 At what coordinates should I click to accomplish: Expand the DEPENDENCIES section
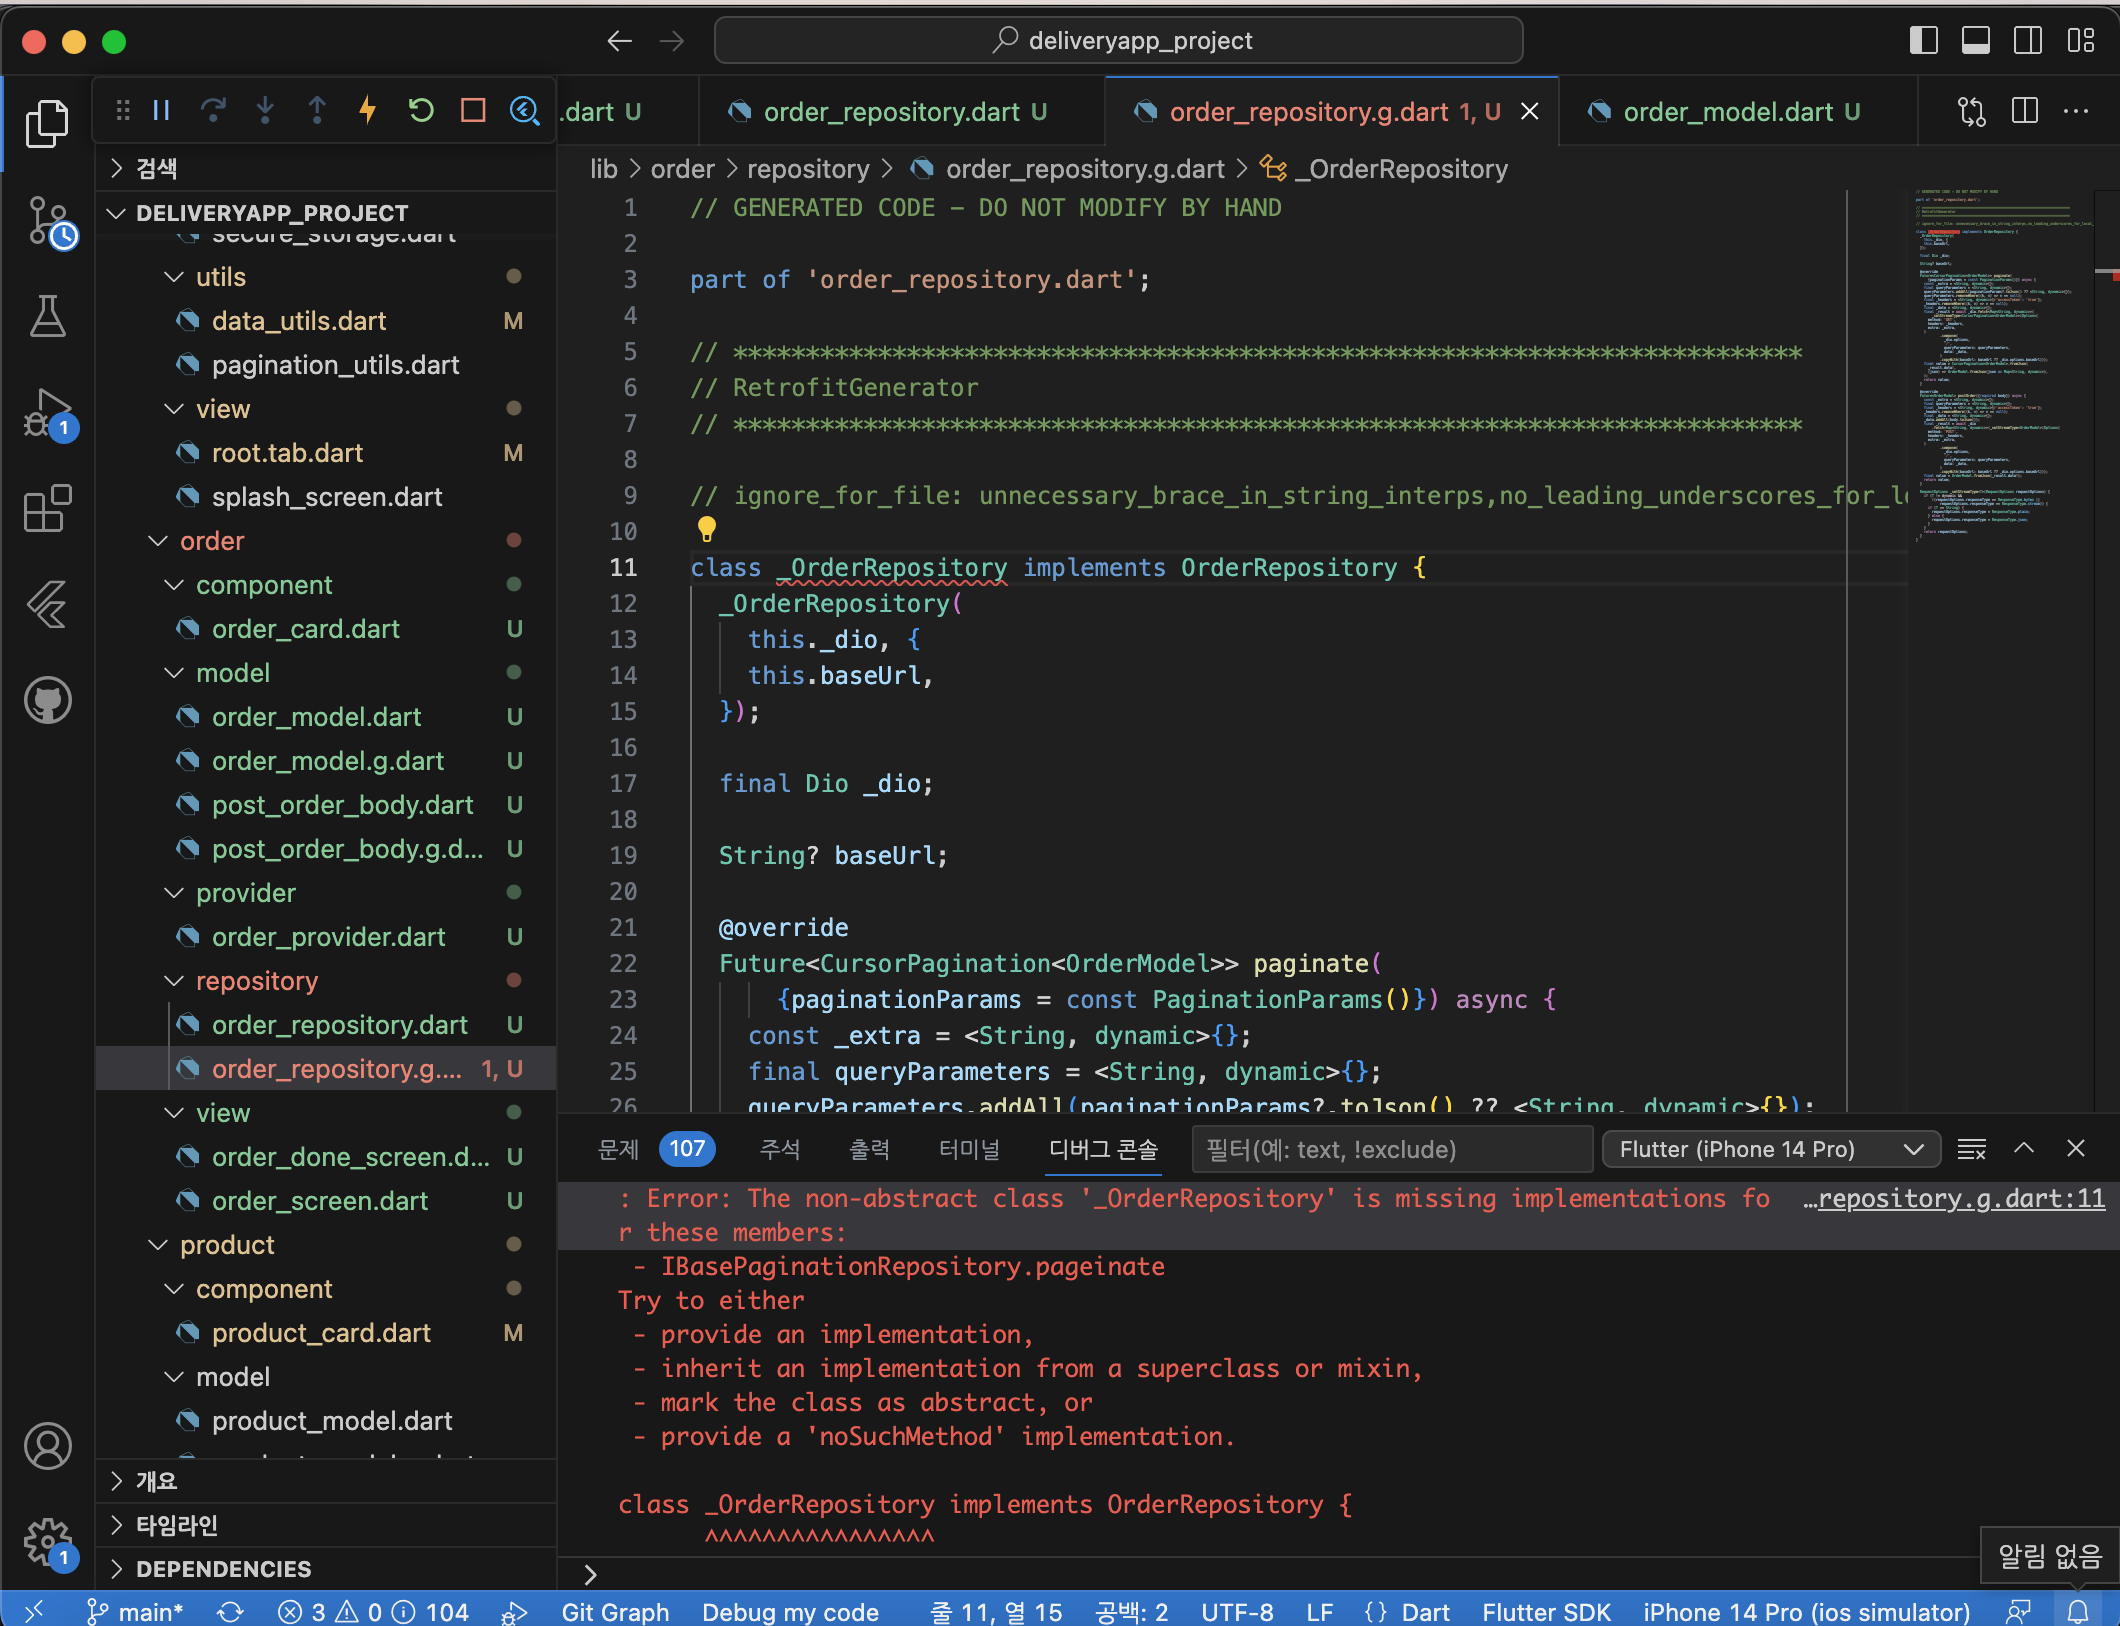pyautogui.click(x=327, y=1569)
